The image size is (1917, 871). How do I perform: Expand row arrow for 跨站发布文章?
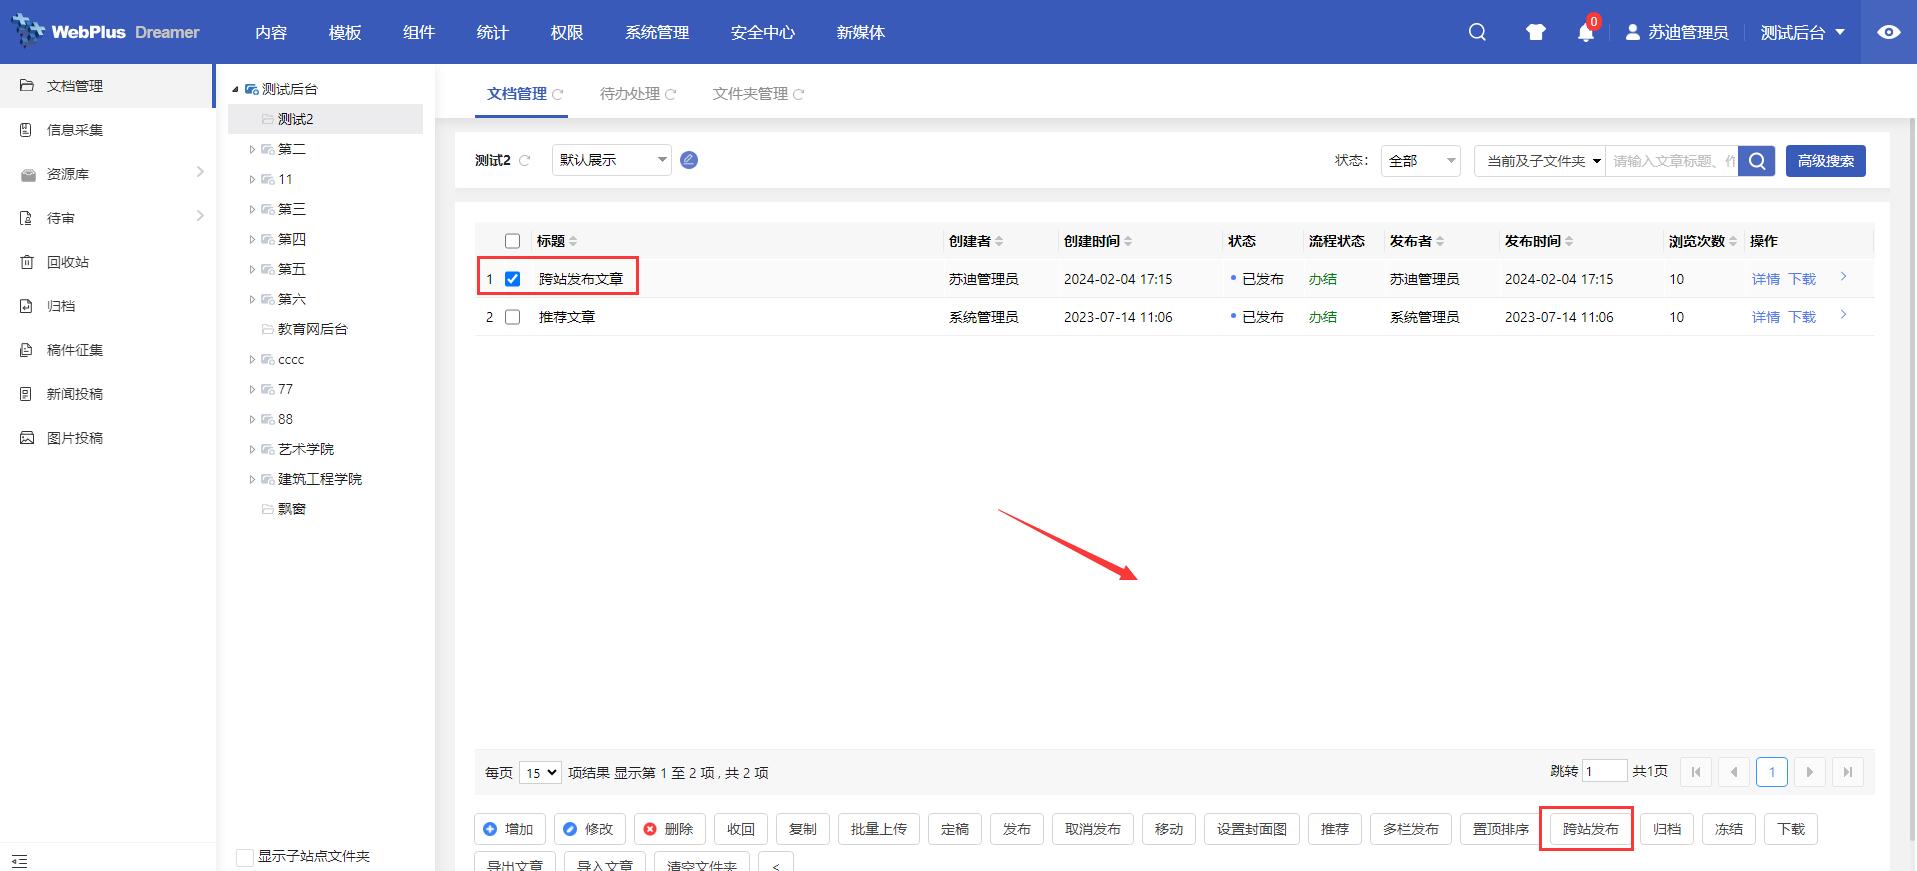(x=1843, y=277)
